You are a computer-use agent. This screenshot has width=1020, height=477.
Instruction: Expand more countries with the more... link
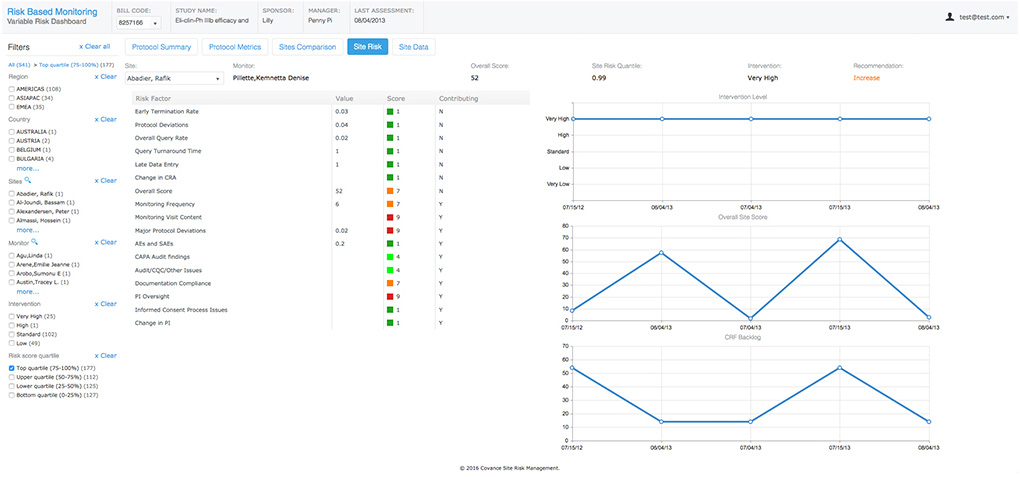(27, 168)
